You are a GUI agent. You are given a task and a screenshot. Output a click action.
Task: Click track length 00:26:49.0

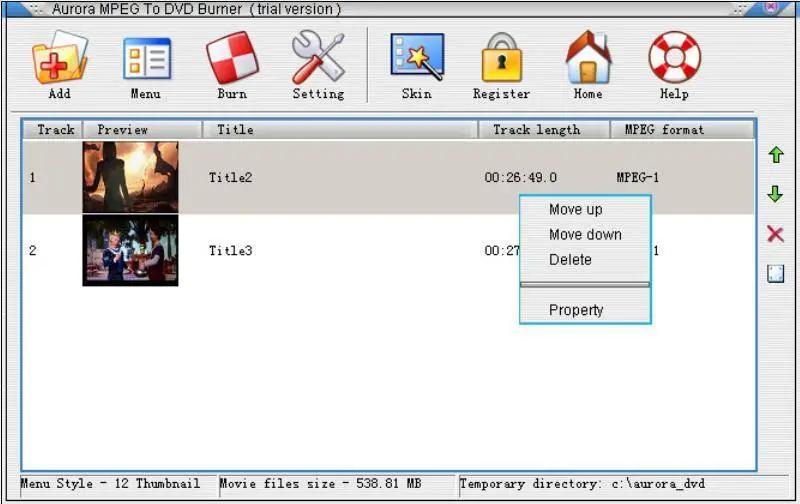pyautogui.click(x=520, y=178)
